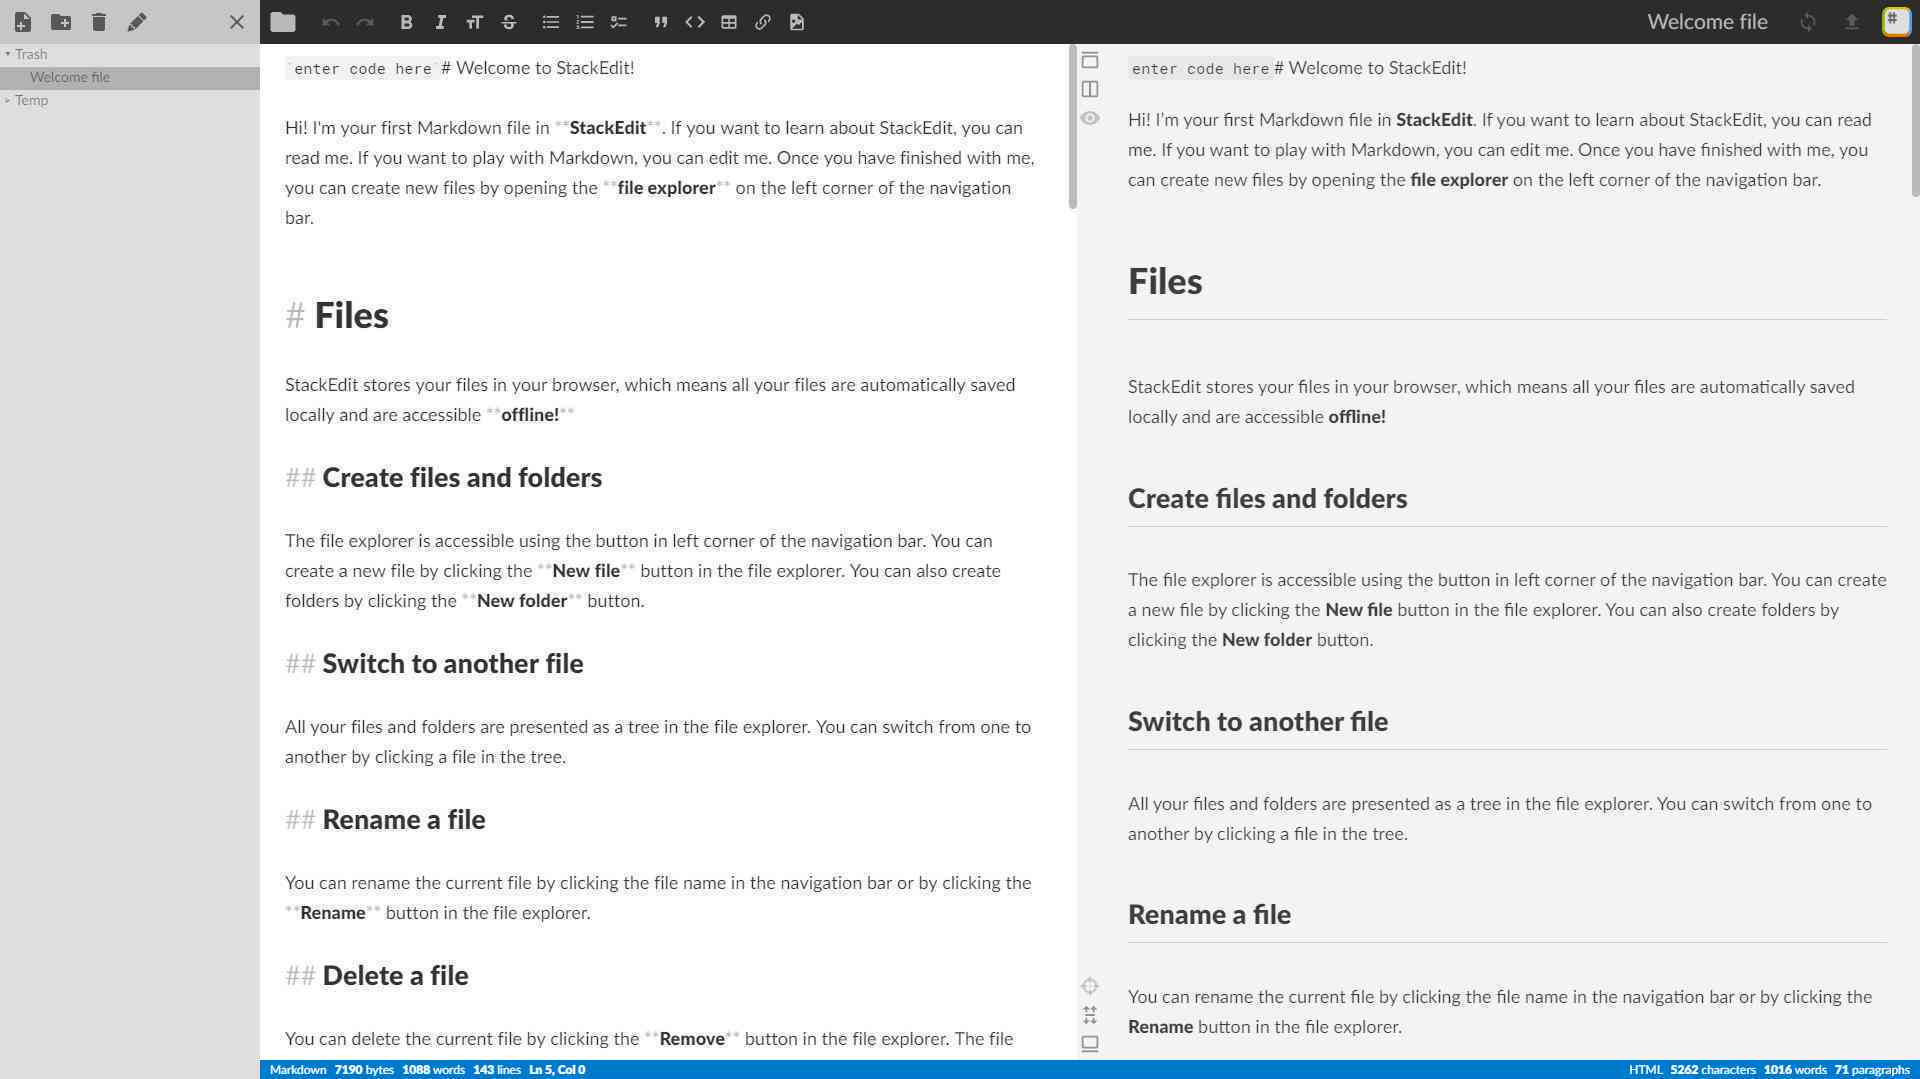Click the Rename pencil icon
This screenshot has width=1920, height=1079.
[137, 22]
